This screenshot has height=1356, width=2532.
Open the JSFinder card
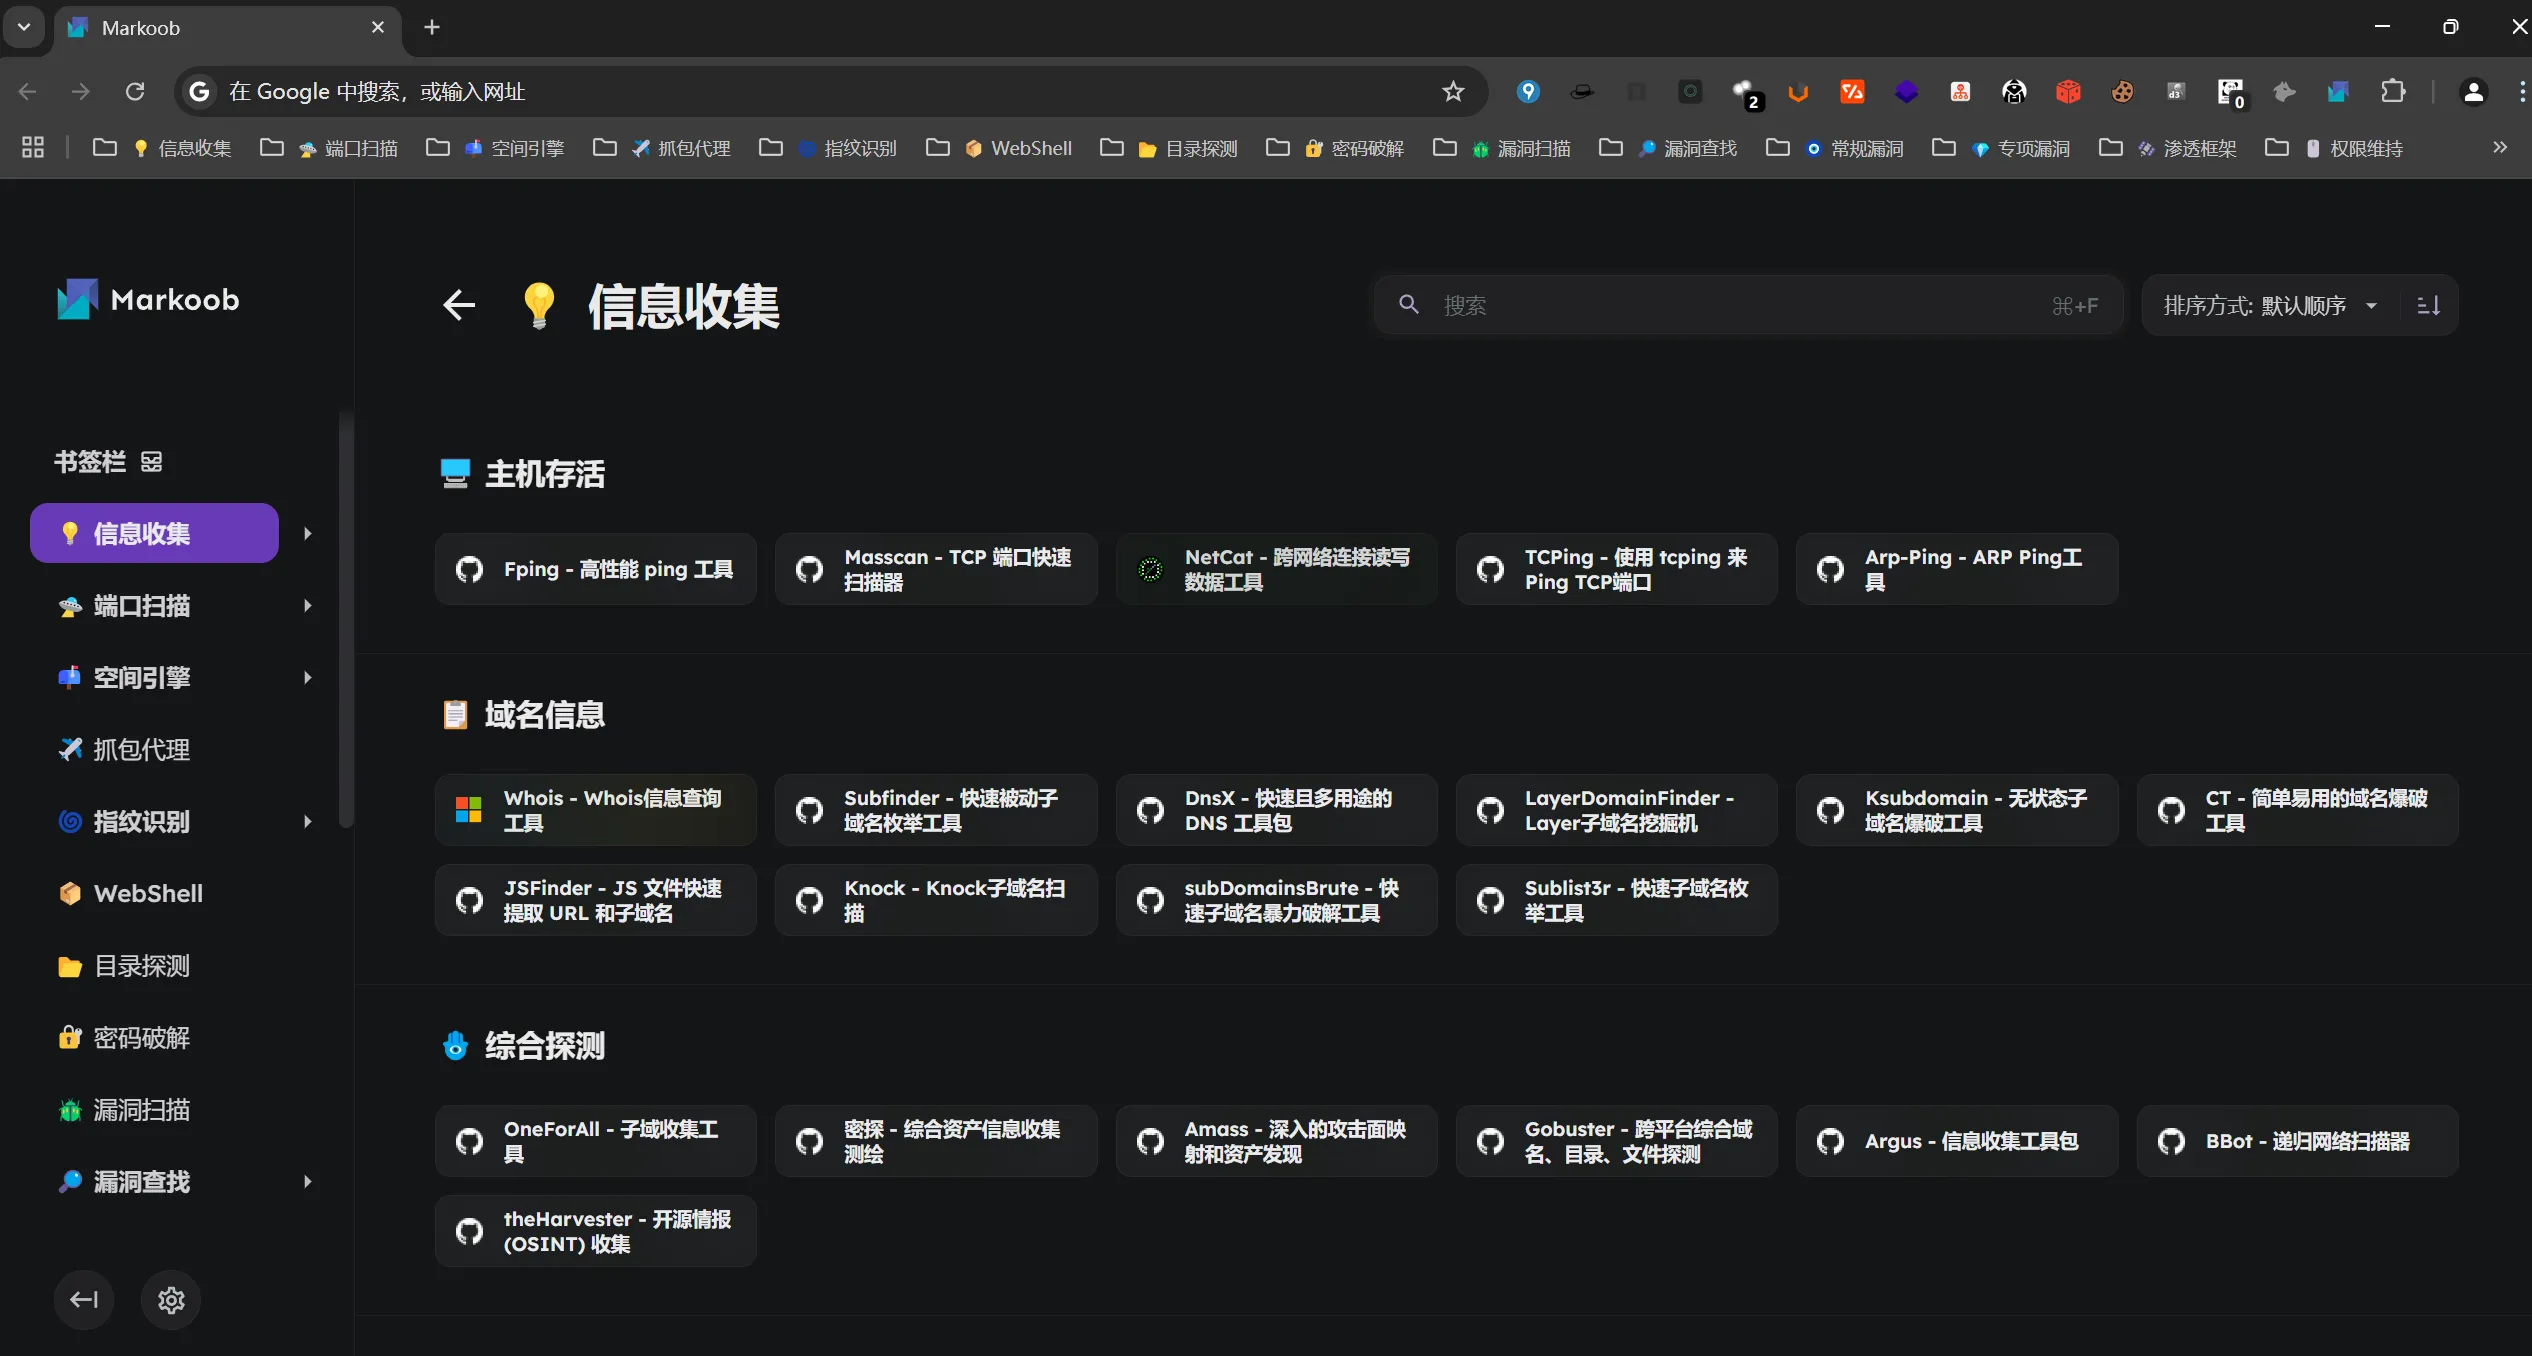[x=596, y=900]
